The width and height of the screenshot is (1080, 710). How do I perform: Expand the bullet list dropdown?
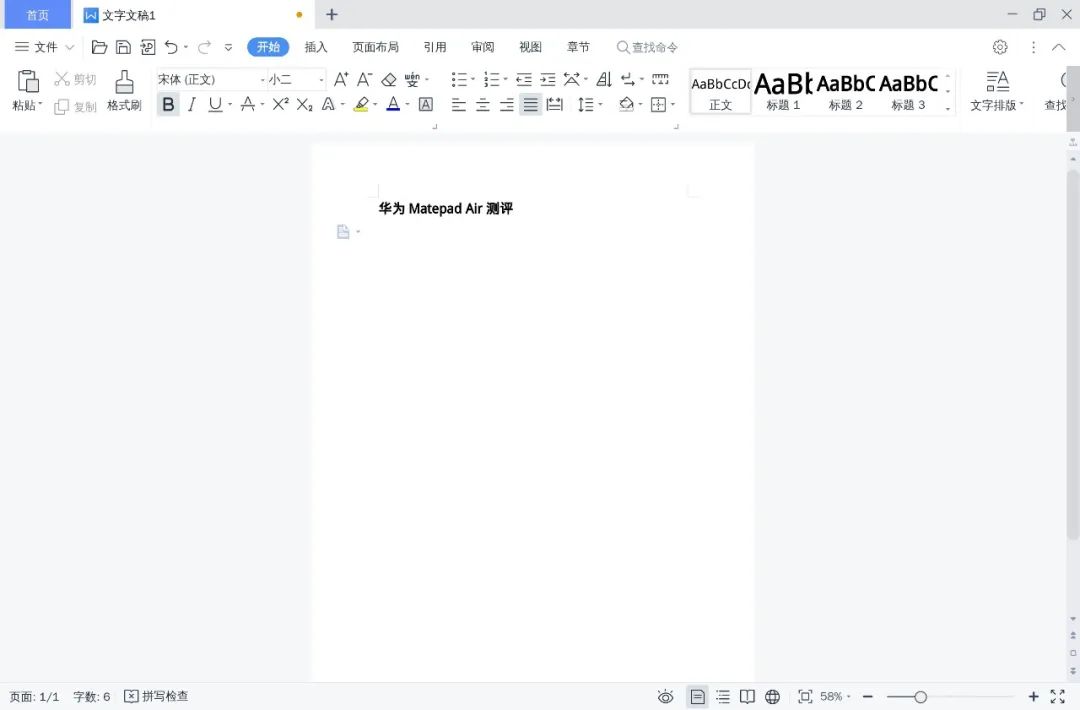point(473,79)
